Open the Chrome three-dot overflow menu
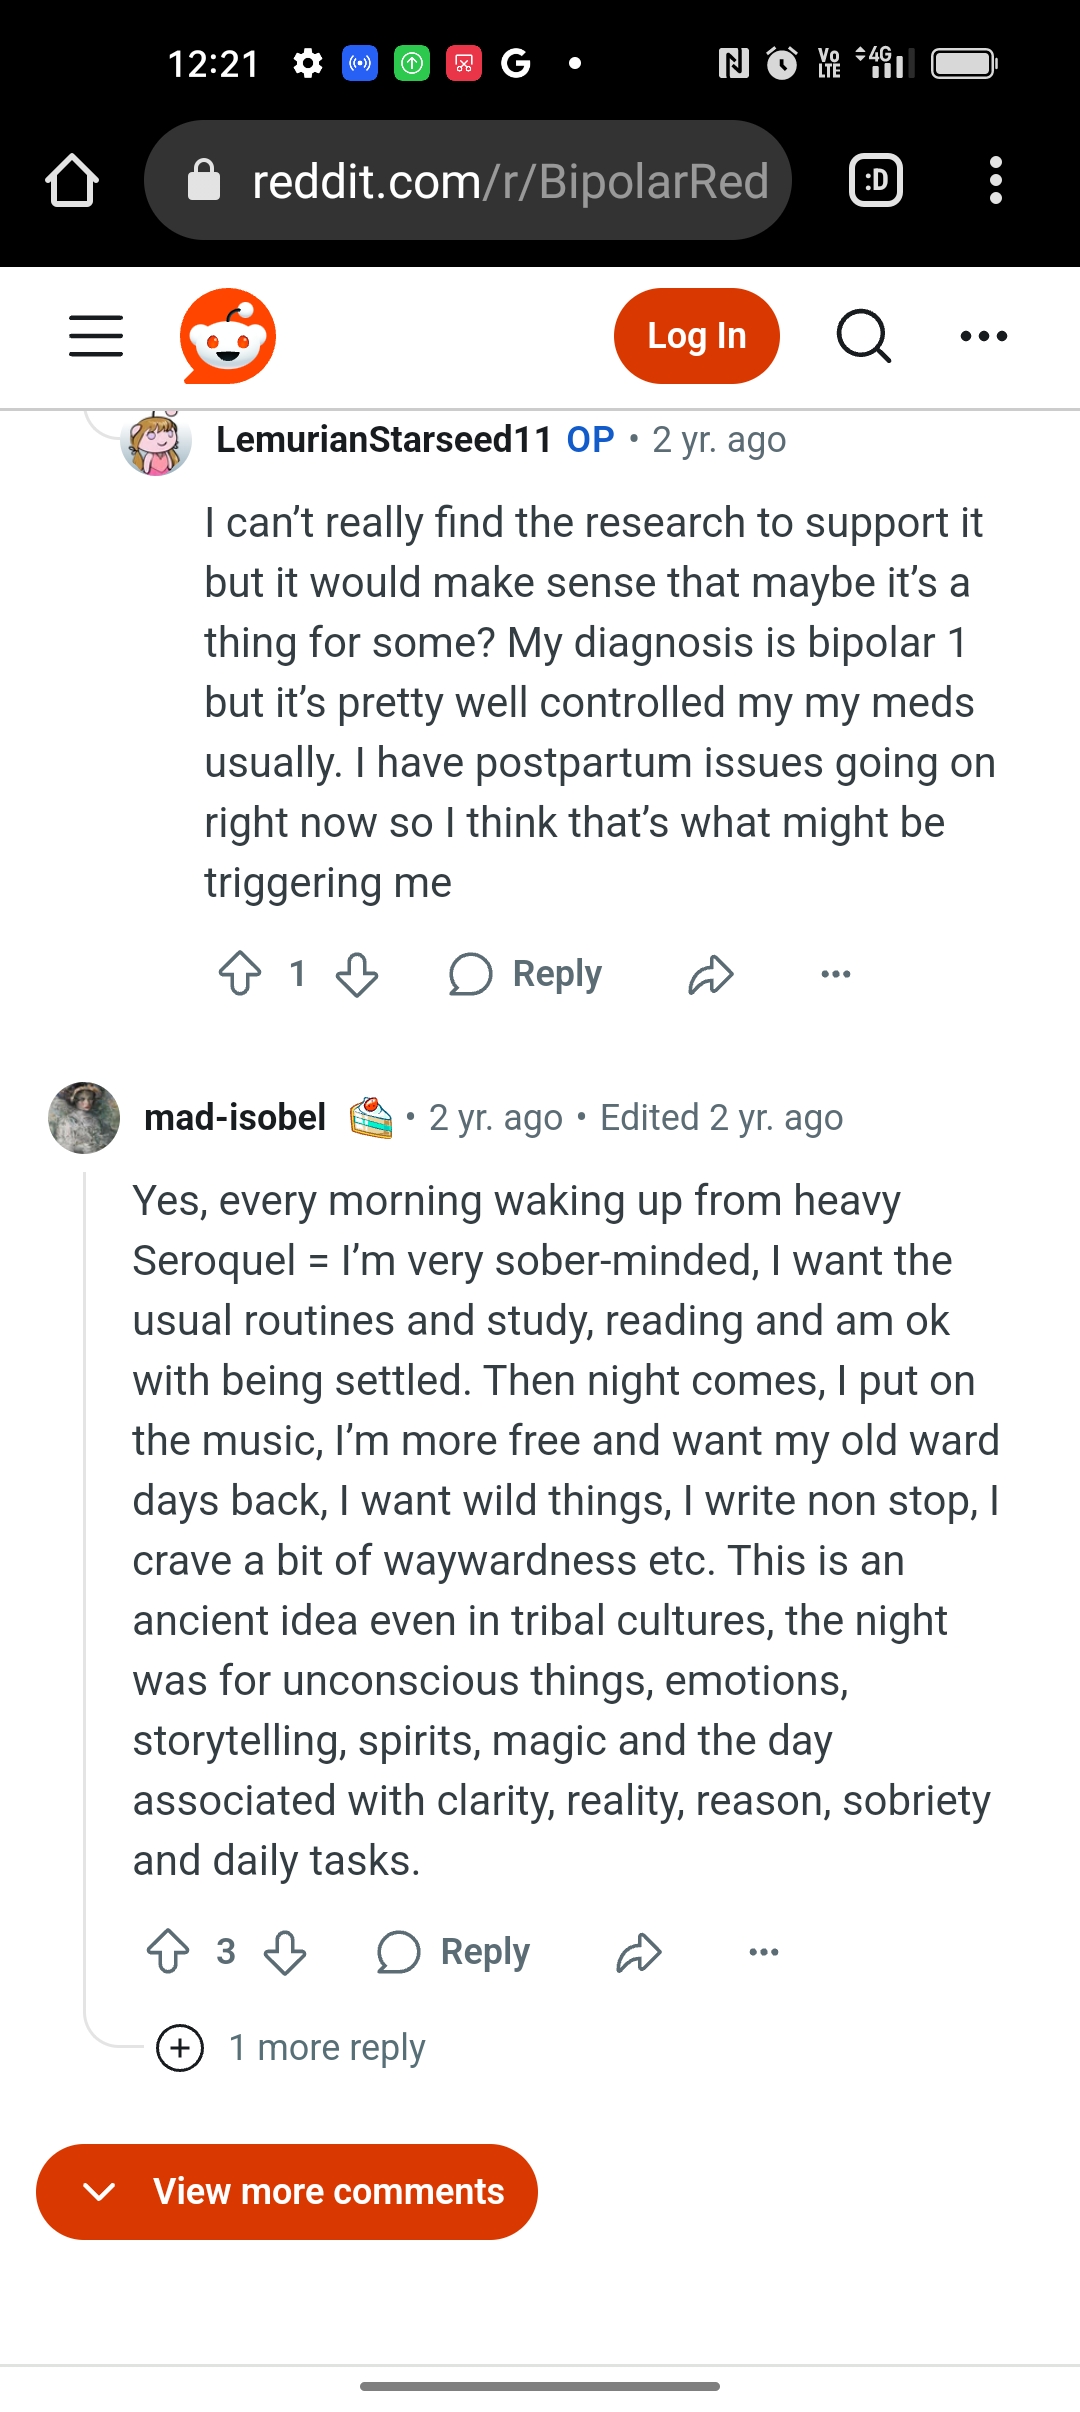The image size is (1080, 2412). point(995,181)
